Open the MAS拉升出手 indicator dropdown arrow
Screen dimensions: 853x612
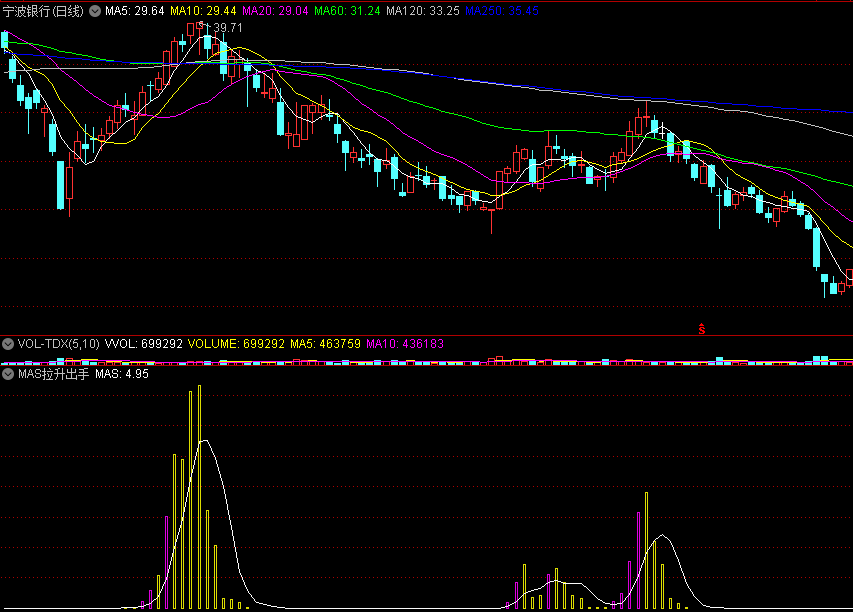coord(8,374)
